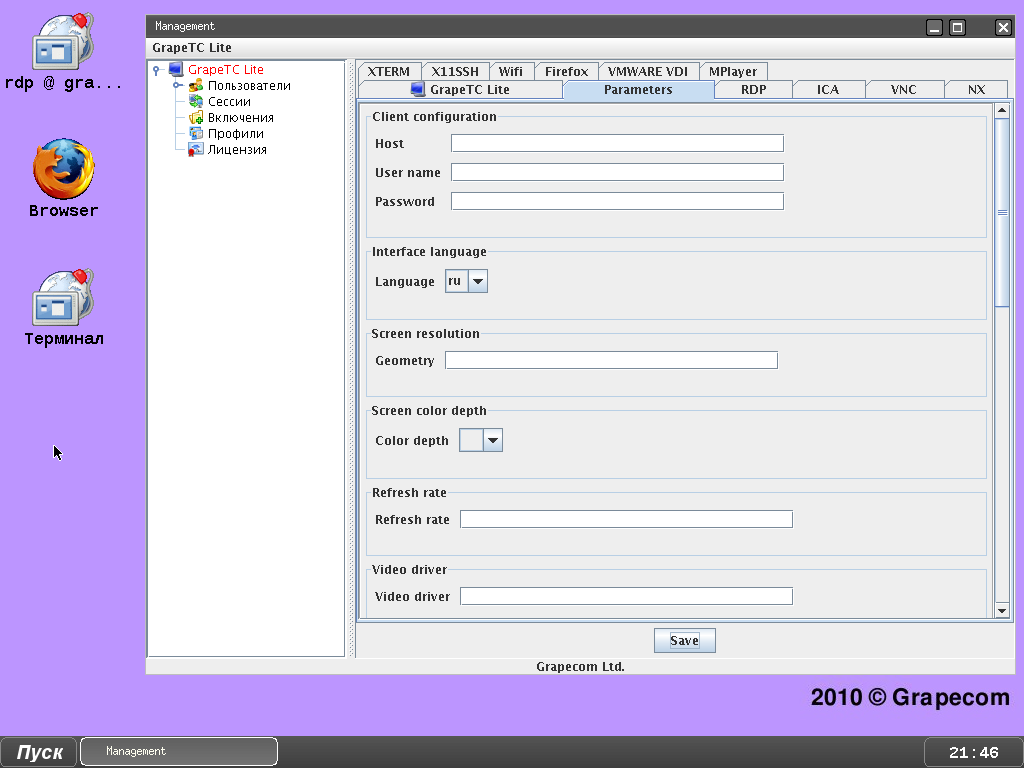
Task: Click the Geometry input field
Action: (611, 360)
